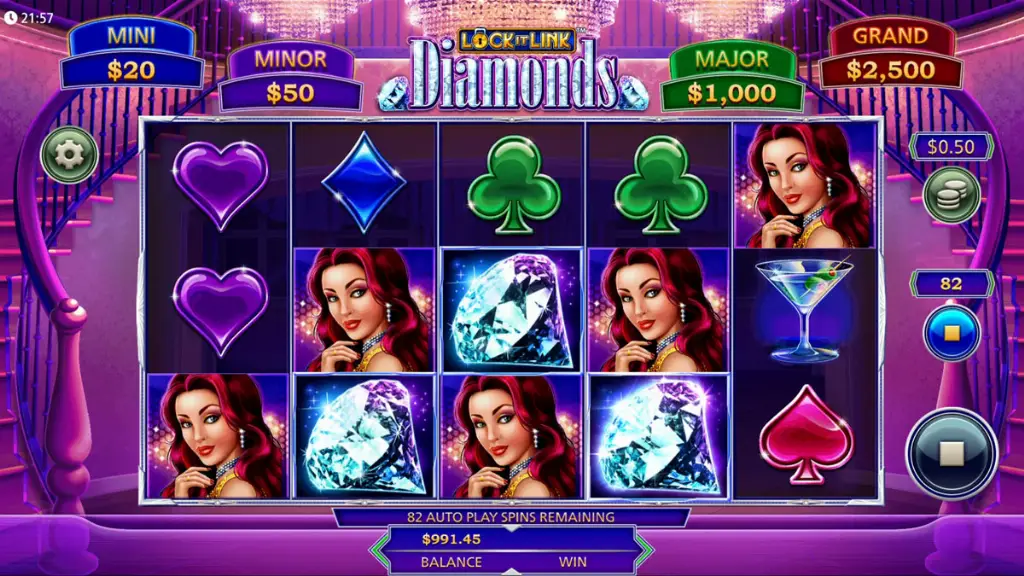Screen dimensions: 1024x576
Task: Click the pink spade symbol
Action: point(806,436)
